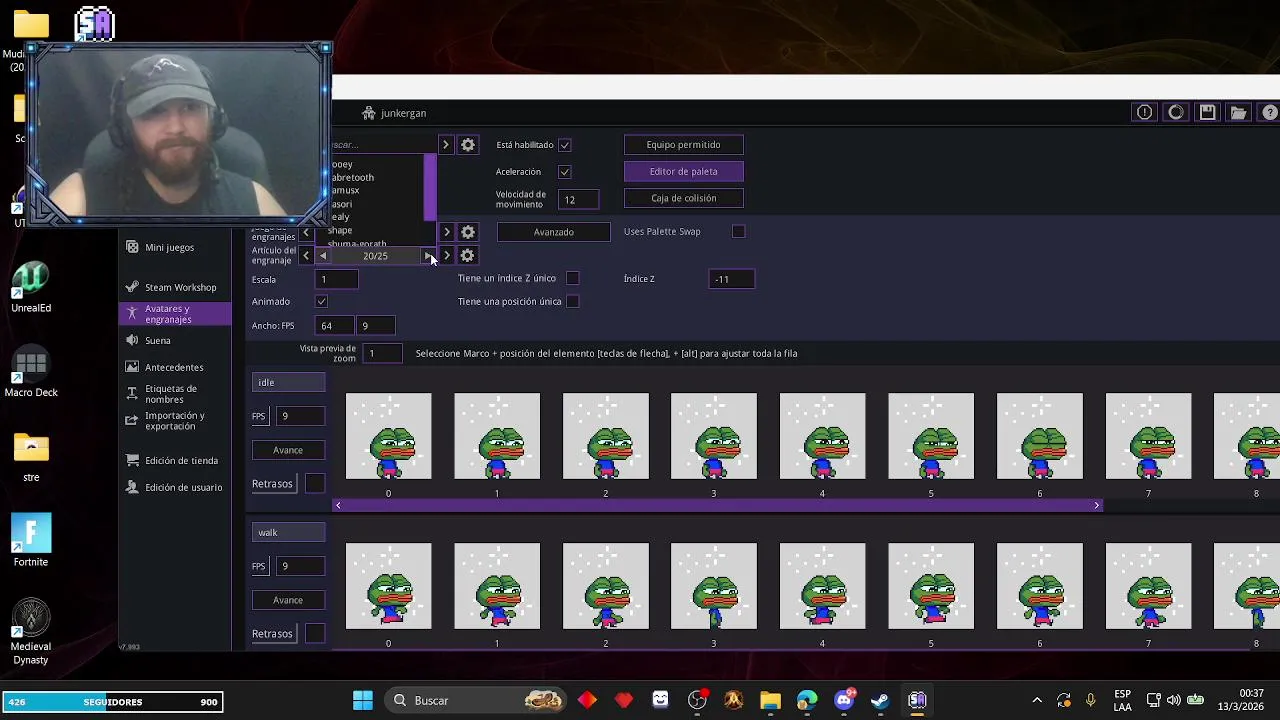
Task: Toggle the Está habilitado checkbox
Action: tap(564, 145)
